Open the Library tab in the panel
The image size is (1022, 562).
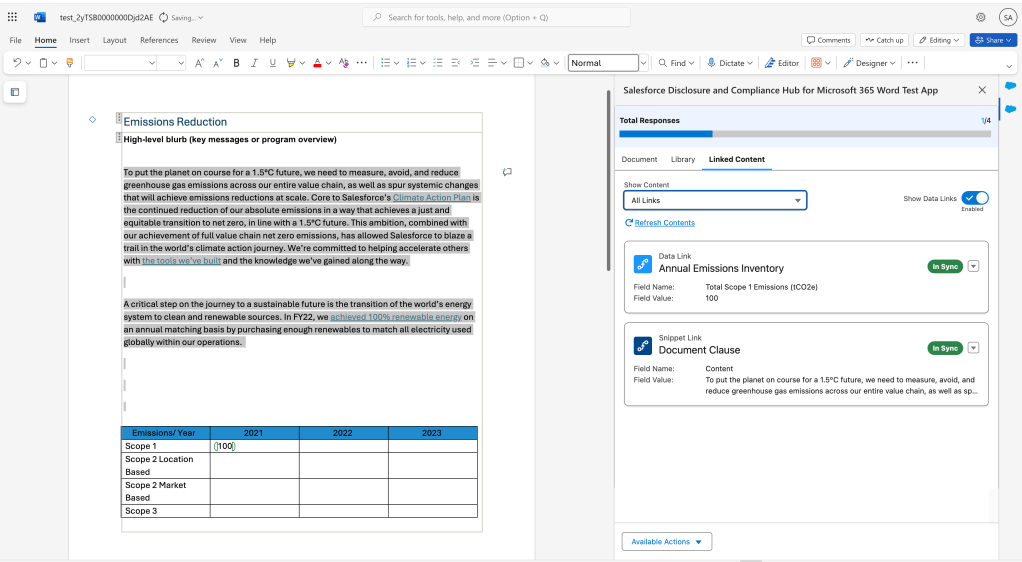tap(683, 159)
